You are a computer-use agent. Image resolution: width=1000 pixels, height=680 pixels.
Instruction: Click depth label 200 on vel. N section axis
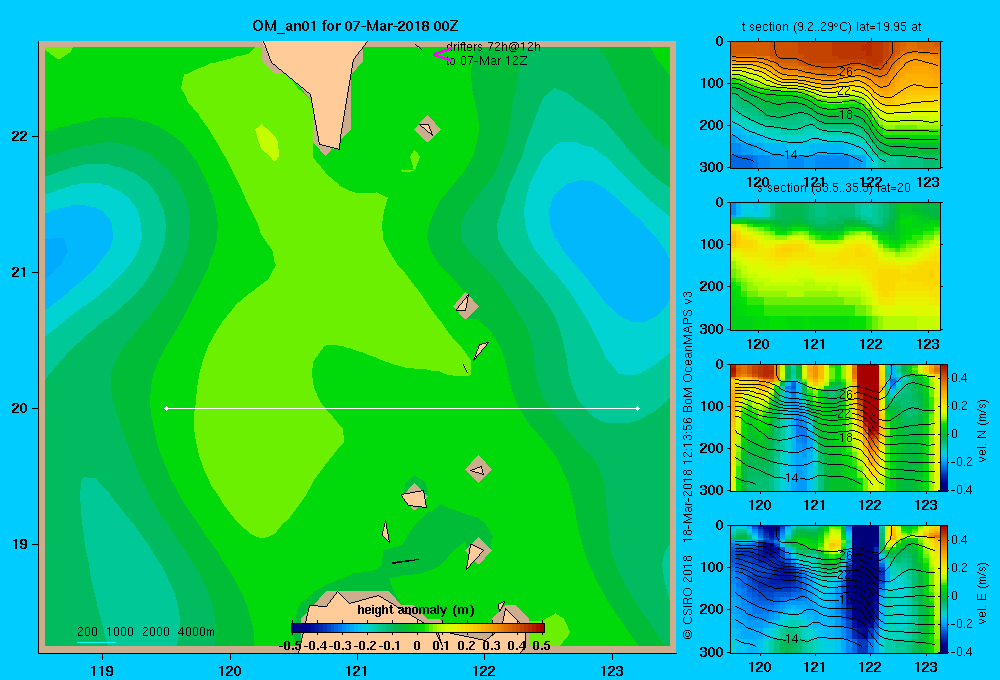713,448
